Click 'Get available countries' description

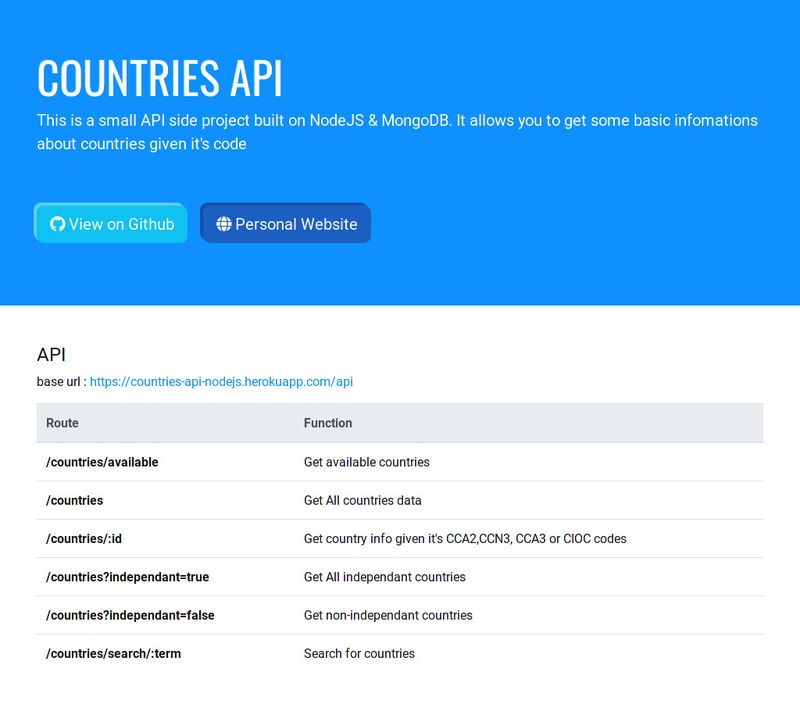[x=367, y=462]
